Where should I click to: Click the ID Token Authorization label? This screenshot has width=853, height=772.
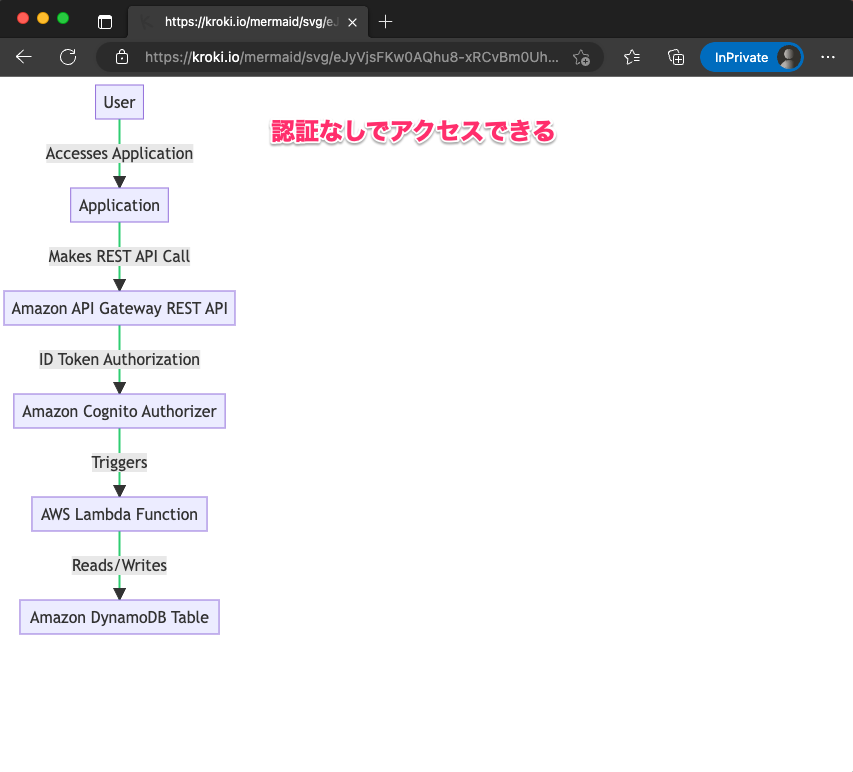119,359
